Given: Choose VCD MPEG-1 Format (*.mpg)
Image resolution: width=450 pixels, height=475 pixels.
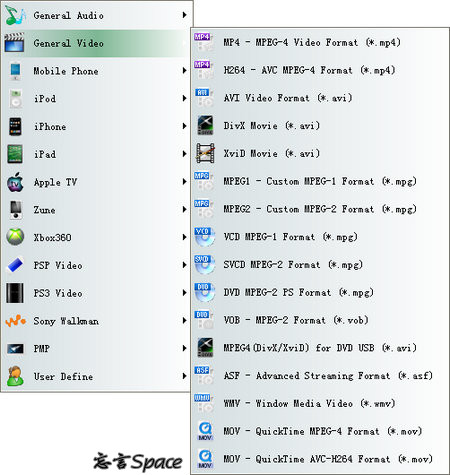Looking at the screenshot, I should [320, 237].
